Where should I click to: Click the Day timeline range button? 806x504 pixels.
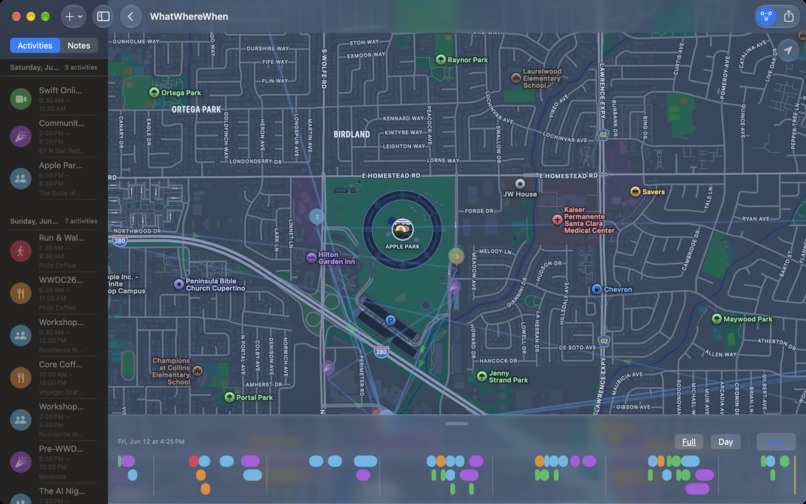[725, 442]
